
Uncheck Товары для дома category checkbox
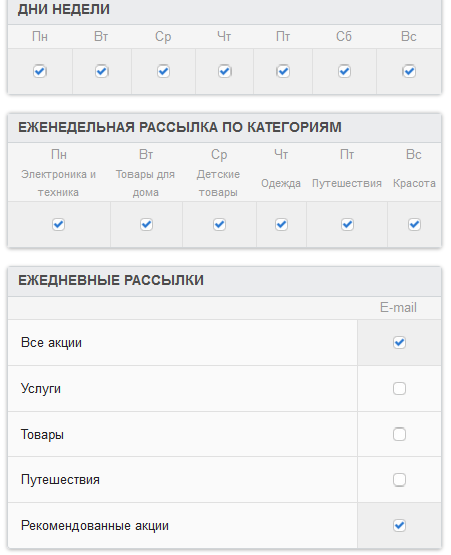coord(146,224)
